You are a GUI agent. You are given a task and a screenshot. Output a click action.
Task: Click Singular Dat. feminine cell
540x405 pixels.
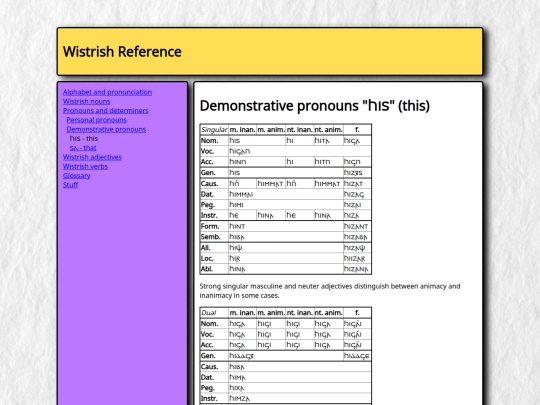tap(357, 194)
